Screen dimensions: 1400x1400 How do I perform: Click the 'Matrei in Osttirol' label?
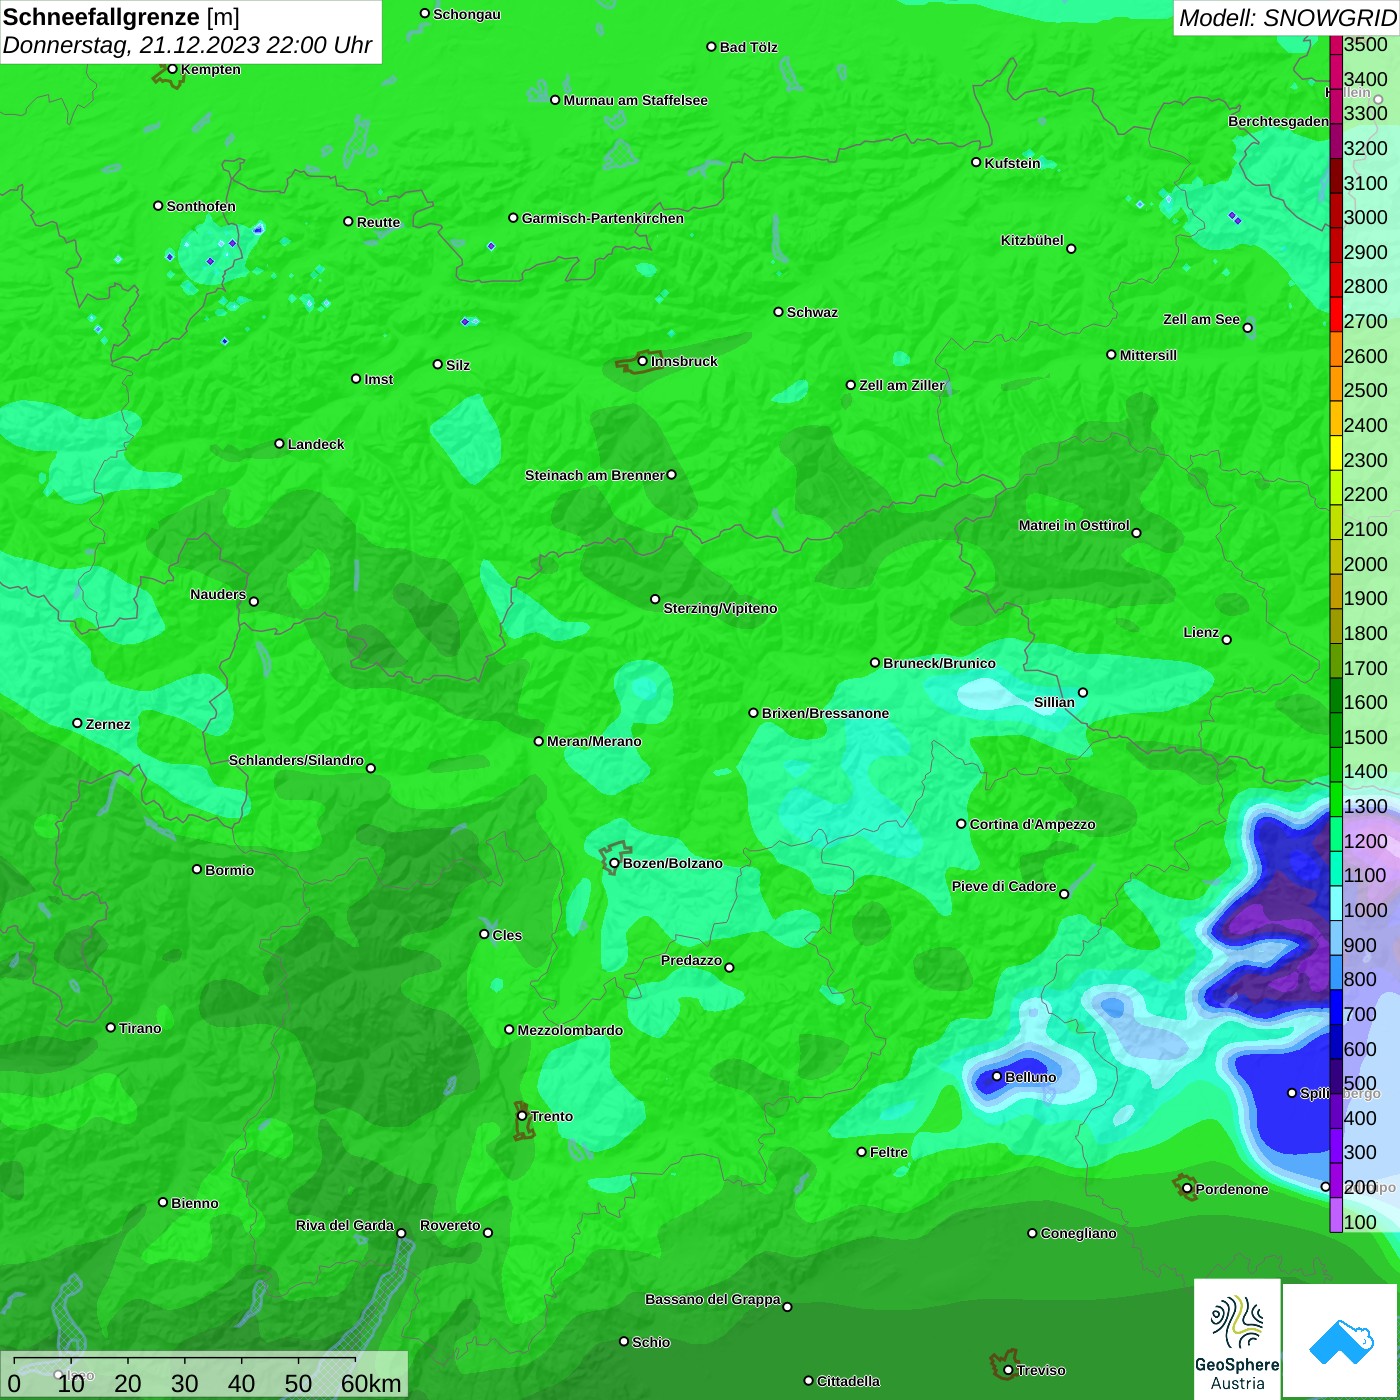[x=1074, y=525]
